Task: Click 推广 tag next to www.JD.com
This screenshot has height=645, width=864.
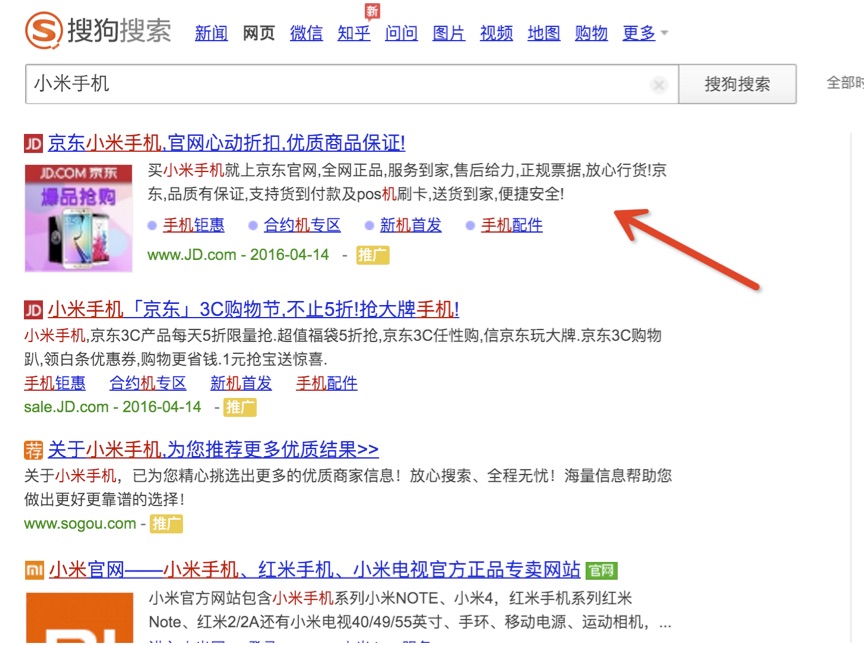Action: pos(372,255)
